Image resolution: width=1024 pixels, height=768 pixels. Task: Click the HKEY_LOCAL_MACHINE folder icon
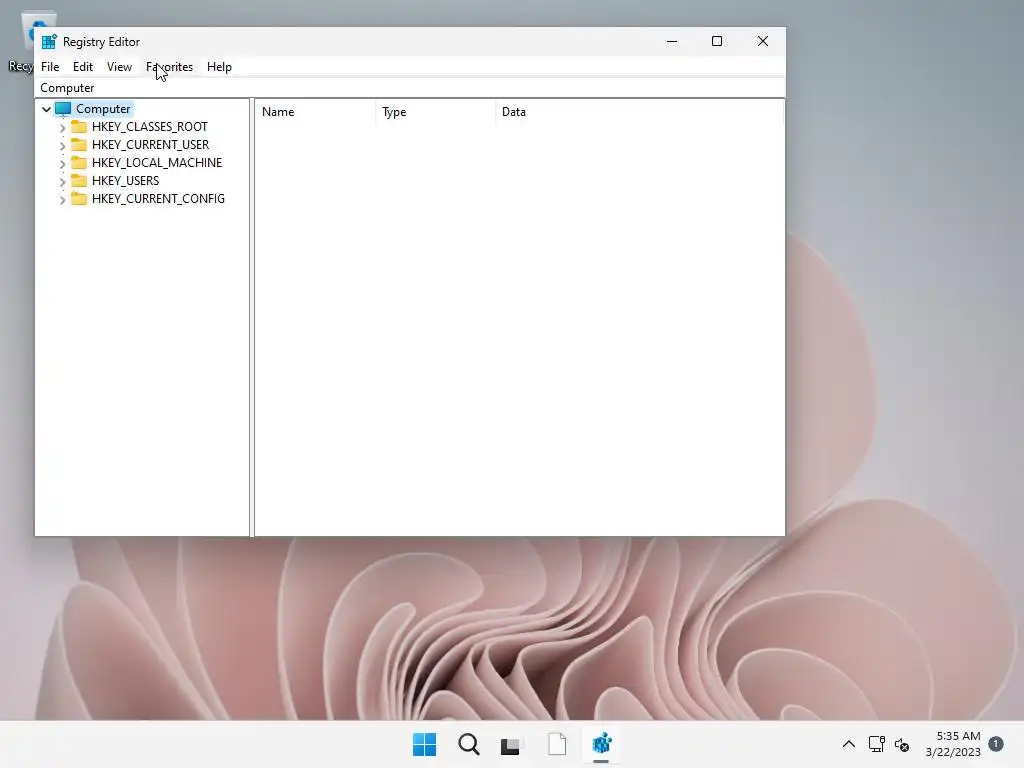pyautogui.click(x=79, y=162)
